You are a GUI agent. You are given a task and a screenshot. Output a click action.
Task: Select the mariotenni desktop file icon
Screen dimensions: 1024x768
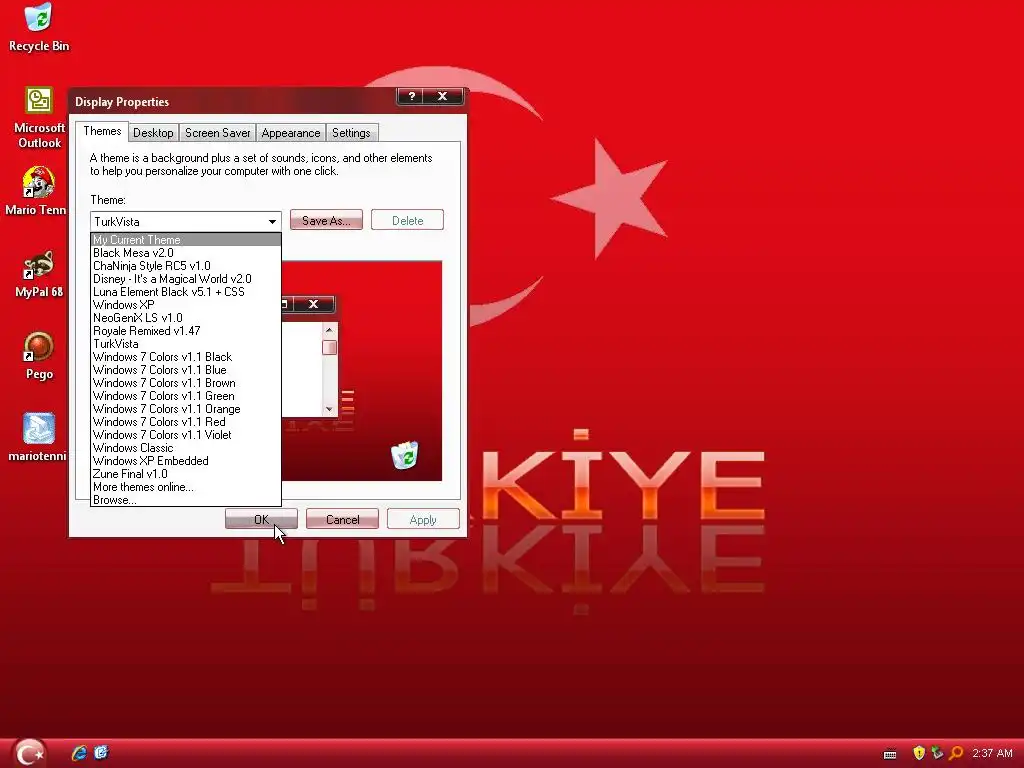[x=37, y=438]
